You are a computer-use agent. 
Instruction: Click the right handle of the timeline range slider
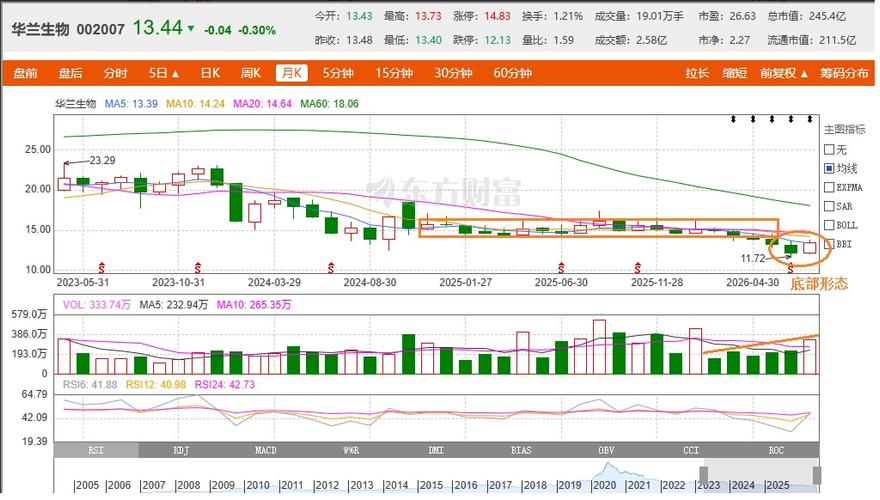point(817,475)
